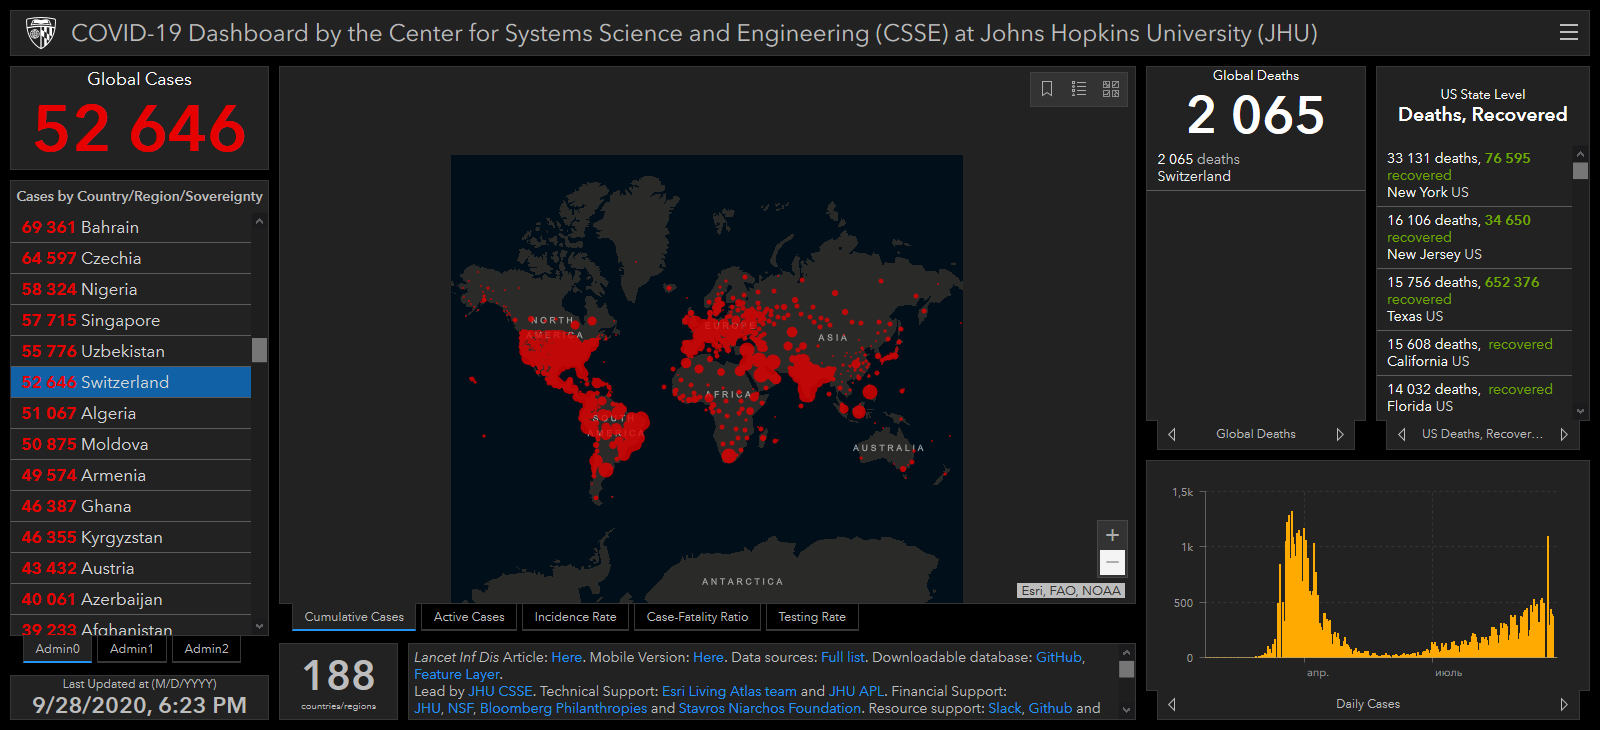Image resolution: width=1600 pixels, height=730 pixels.
Task: Switch to Cumulative Cases tab
Action: tap(354, 617)
